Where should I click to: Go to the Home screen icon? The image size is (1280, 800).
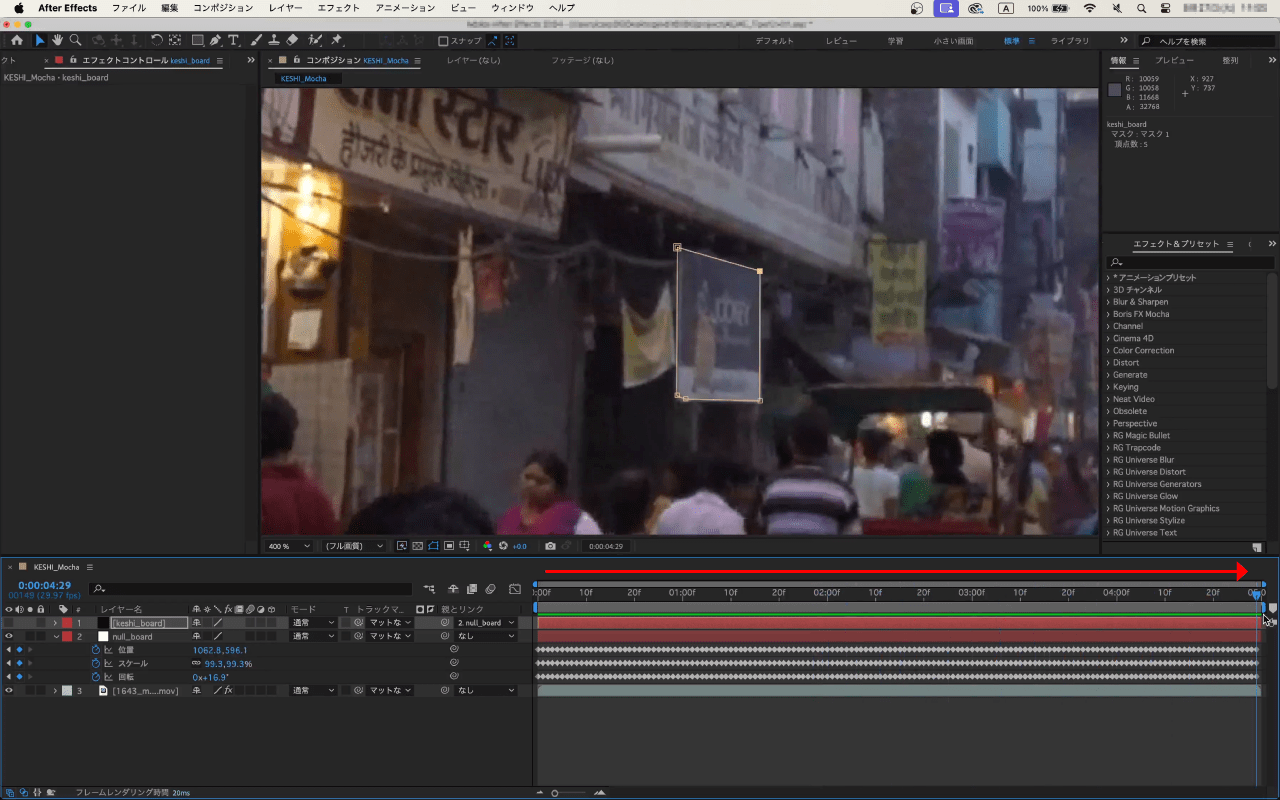tap(17, 41)
